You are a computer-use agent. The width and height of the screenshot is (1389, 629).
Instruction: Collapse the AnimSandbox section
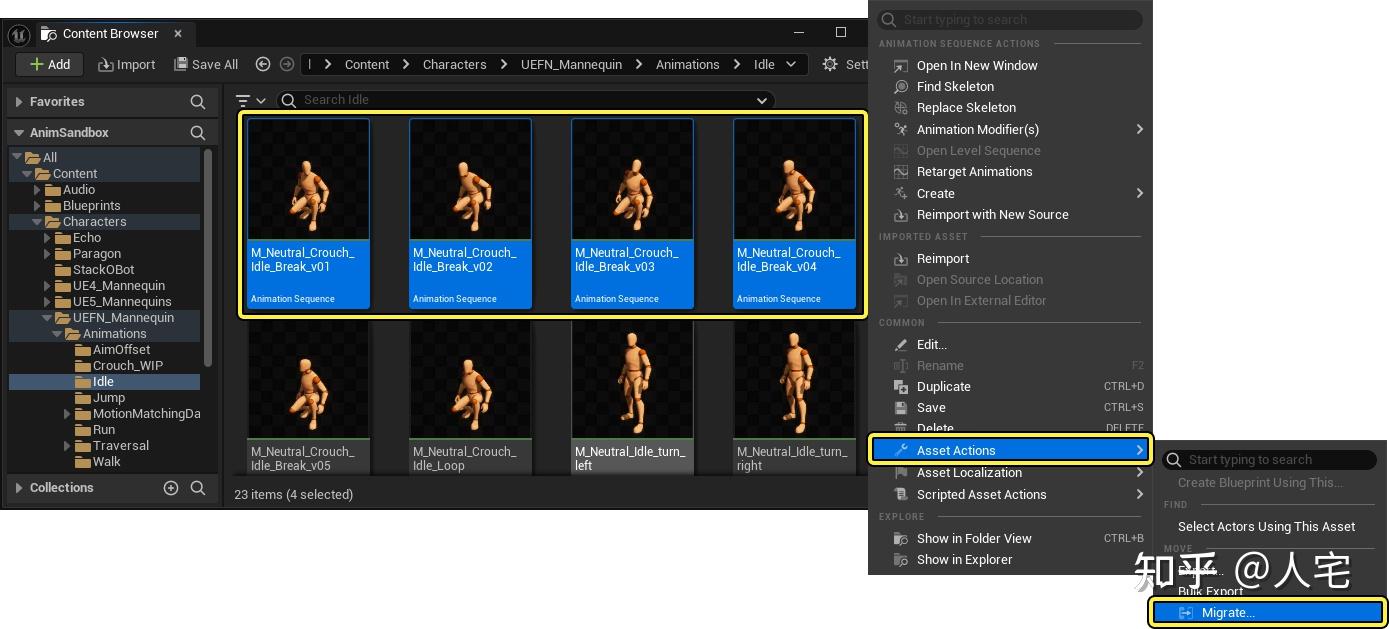pyautogui.click(x=19, y=133)
